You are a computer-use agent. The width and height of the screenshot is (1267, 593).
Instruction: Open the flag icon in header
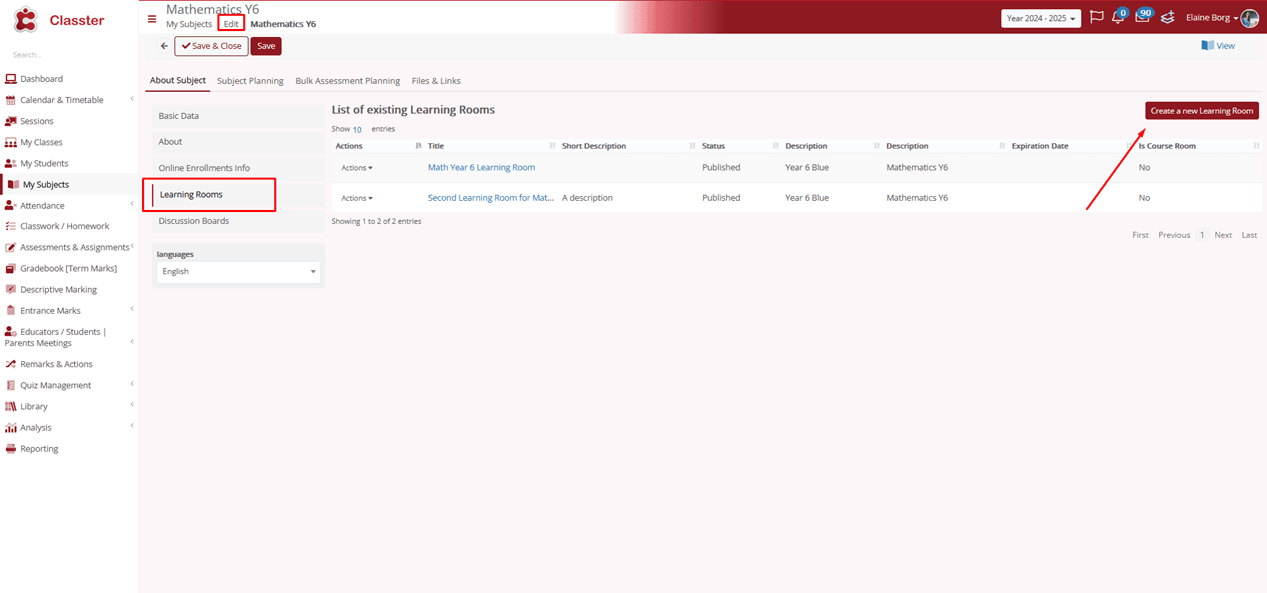[1097, 18]
